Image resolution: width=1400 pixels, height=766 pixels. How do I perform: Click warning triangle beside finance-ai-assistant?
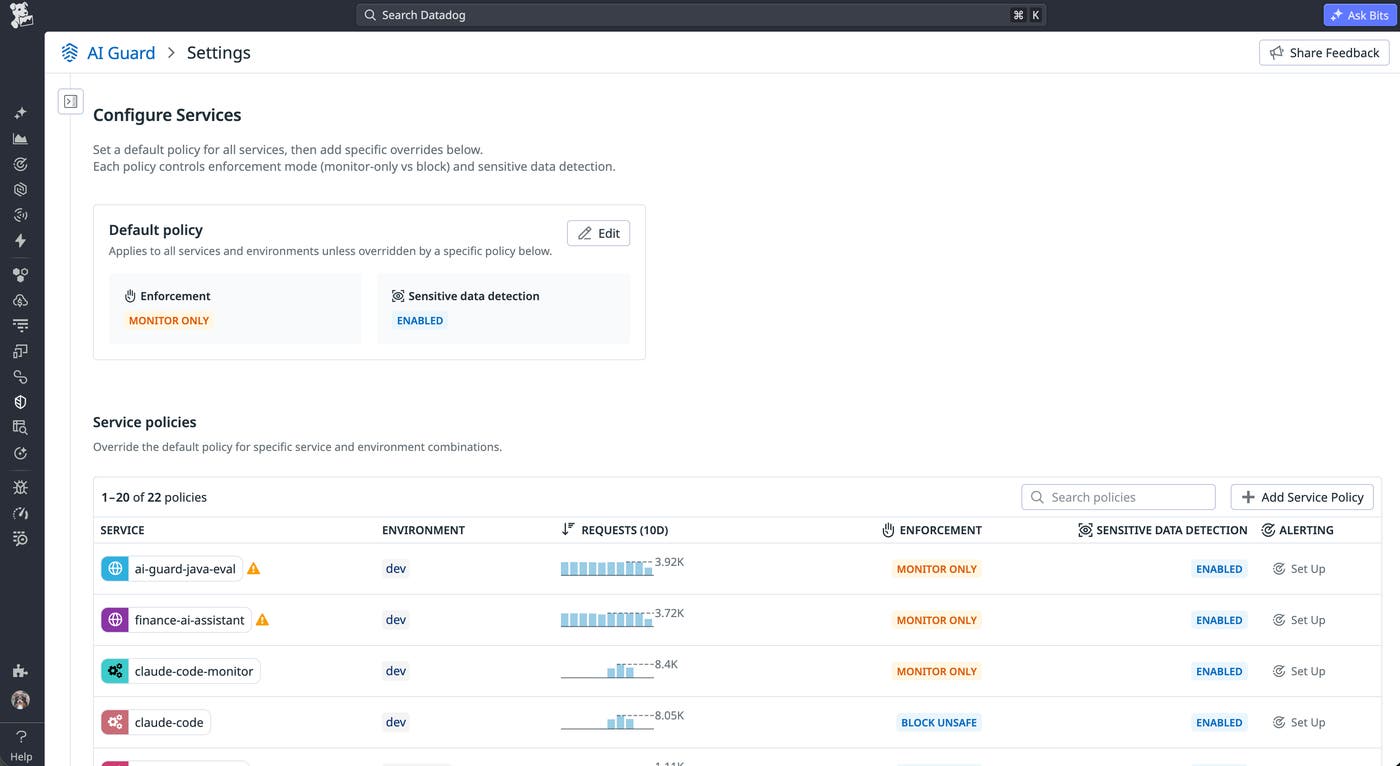click(262, 620)
